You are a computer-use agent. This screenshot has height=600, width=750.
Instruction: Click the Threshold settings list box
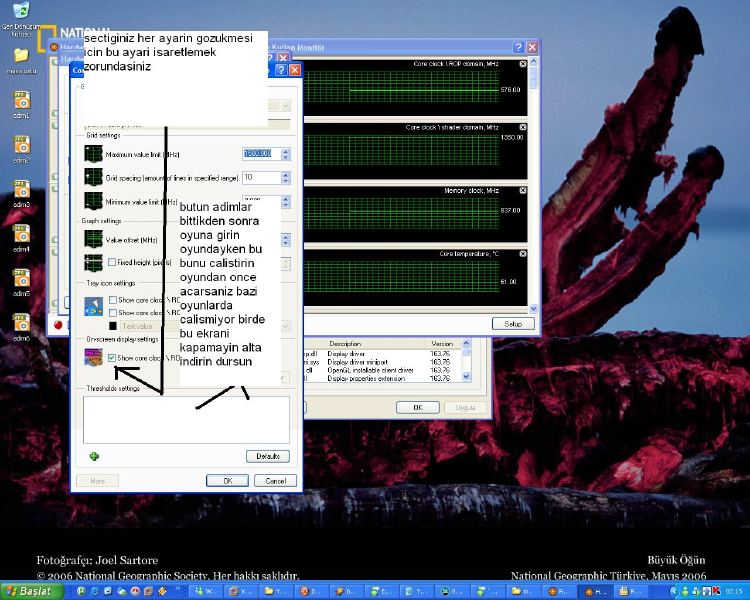pos(186,420)
